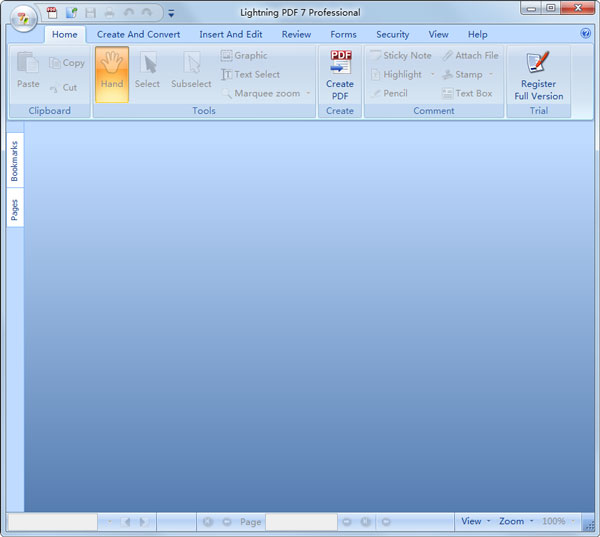
Task: Click the Create PDF icon in quick access toolbar
Action: [52, 13]
